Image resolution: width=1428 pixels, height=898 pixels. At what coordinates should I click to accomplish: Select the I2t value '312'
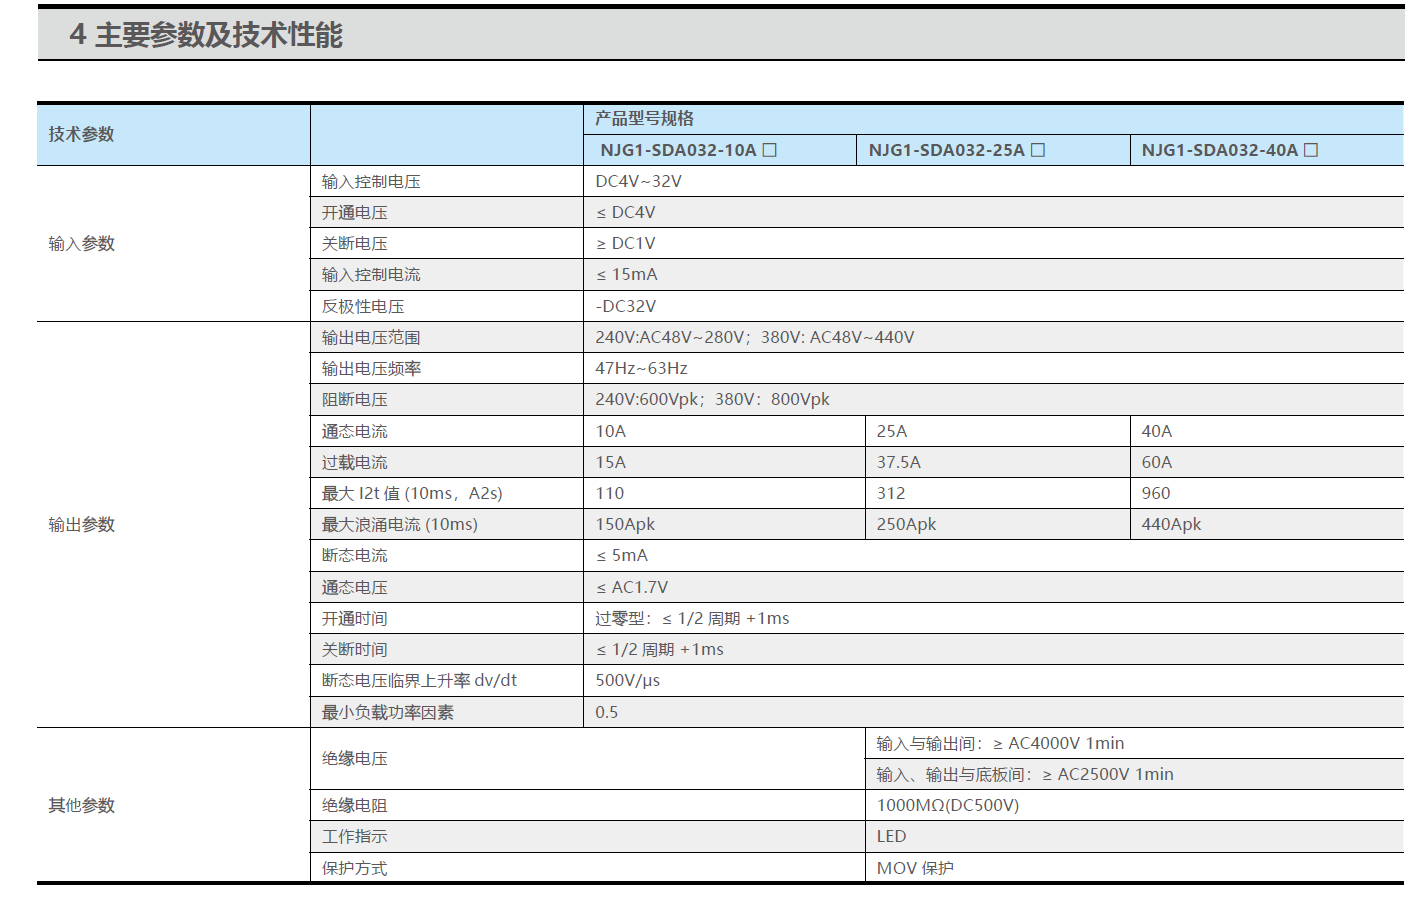point(891,493)
